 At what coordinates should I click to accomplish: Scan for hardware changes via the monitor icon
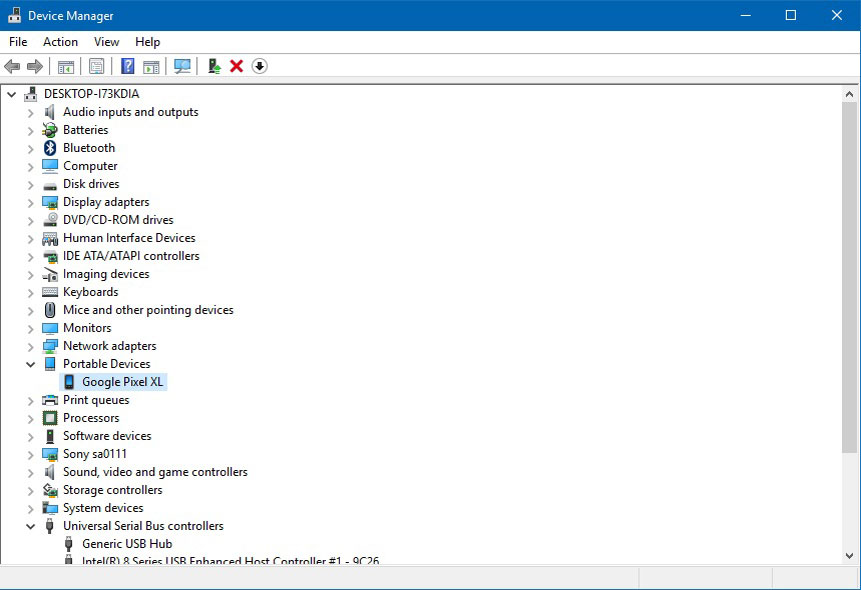tap(182, 66)
